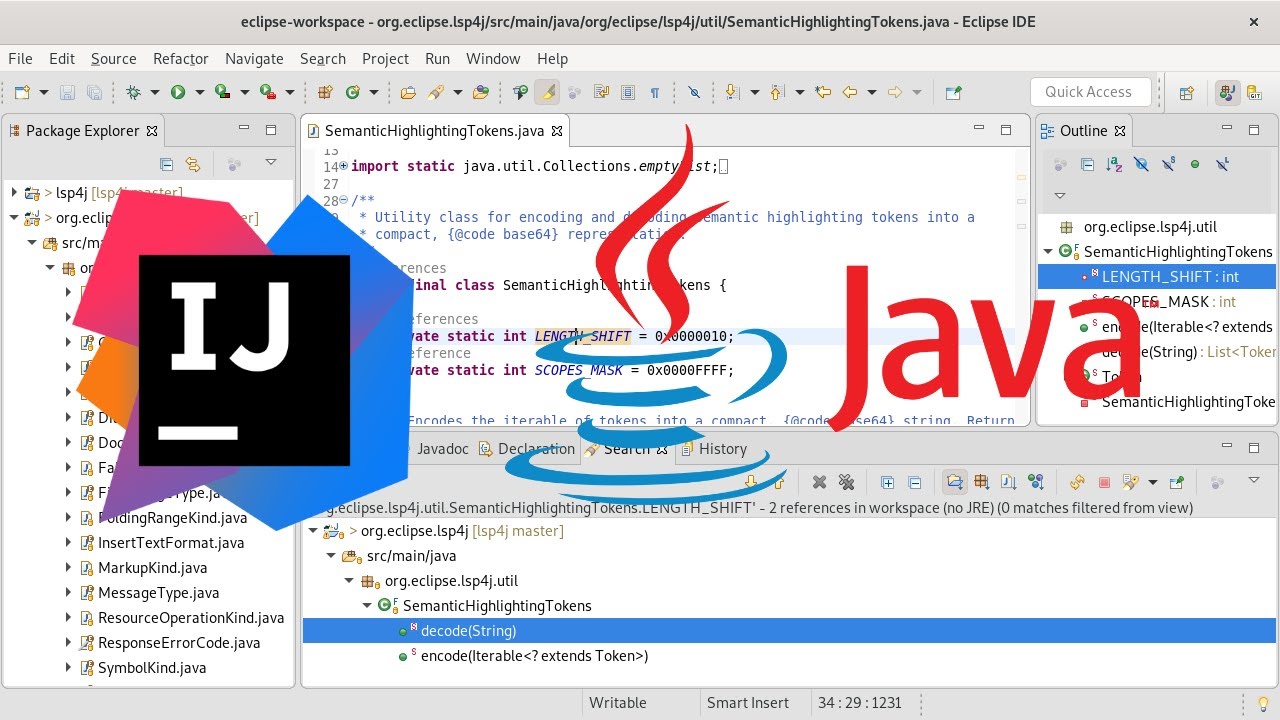Open the dropdown next to New icon

point(44,92)
